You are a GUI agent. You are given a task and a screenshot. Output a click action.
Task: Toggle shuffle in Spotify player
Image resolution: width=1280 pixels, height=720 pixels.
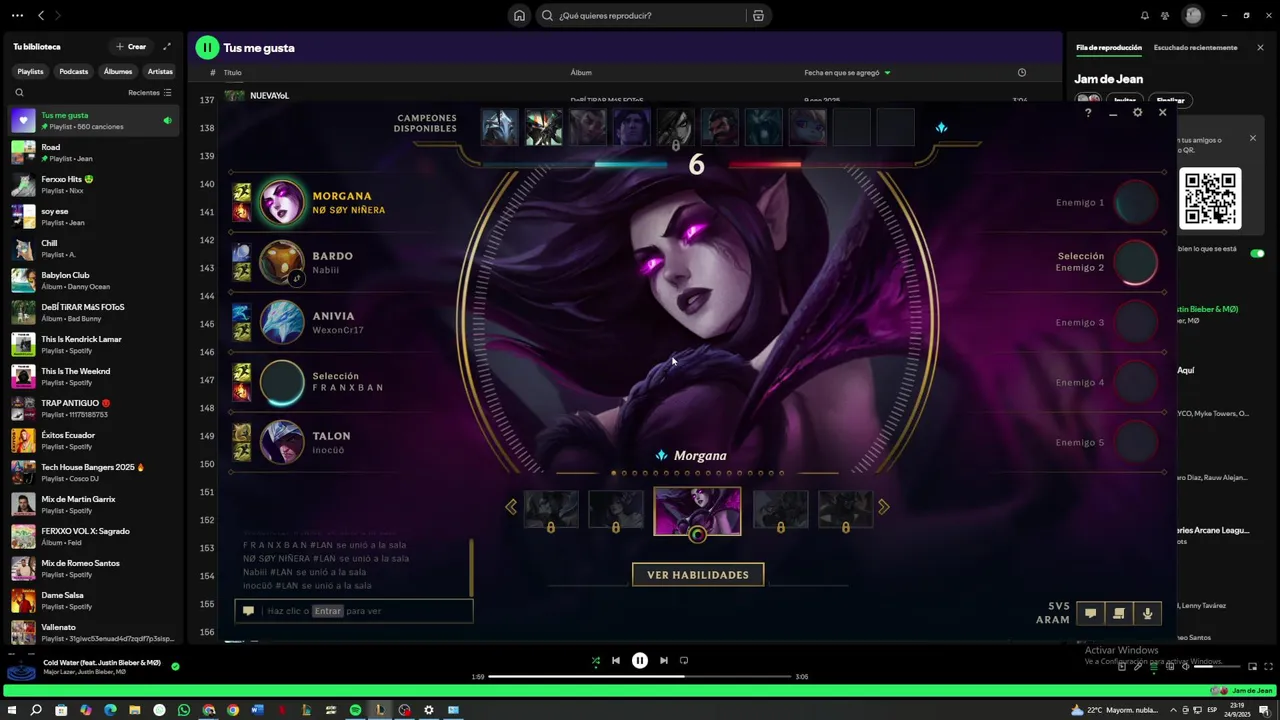pyautogui.click(x=595, y=660)
